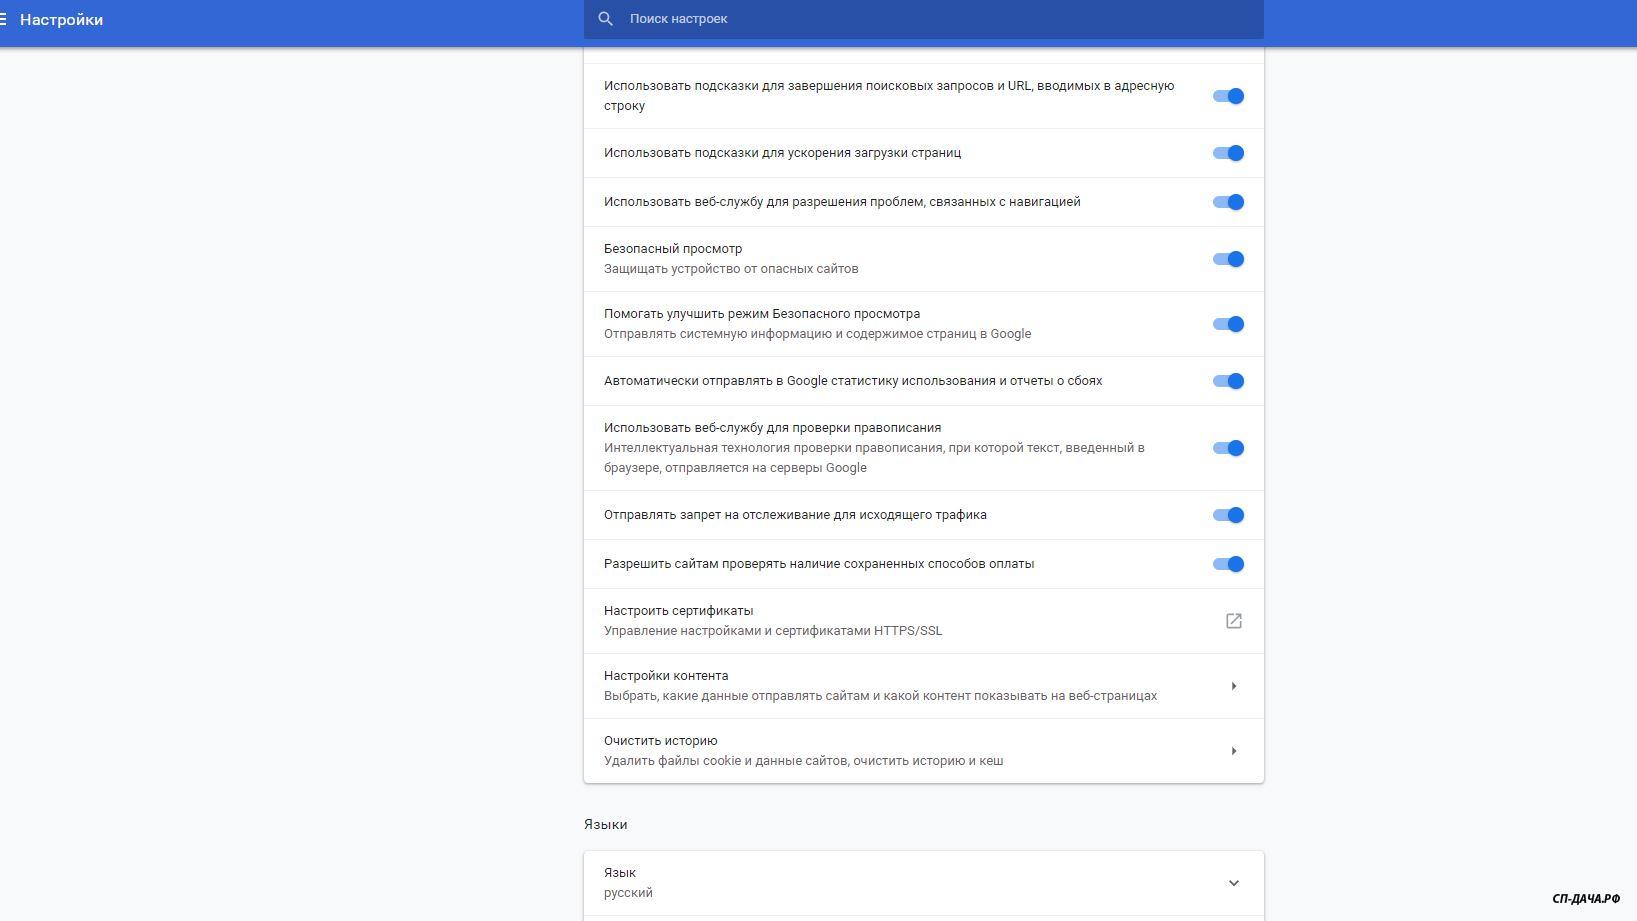The width and height of the screenshot is (1637, 921).
Task: Click the magnifier icon in the search bar
Action: 605,19
